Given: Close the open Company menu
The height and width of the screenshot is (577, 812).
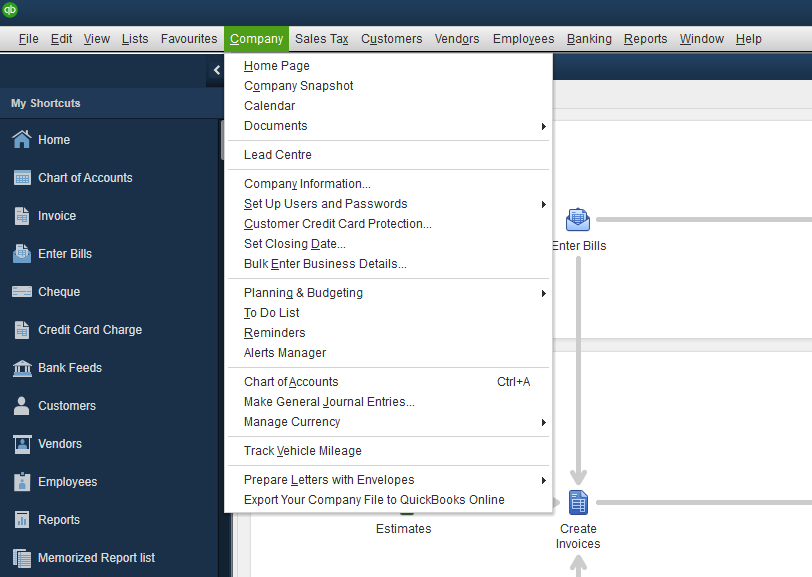Looking at the screenshot, I should (x=256, y=39).
